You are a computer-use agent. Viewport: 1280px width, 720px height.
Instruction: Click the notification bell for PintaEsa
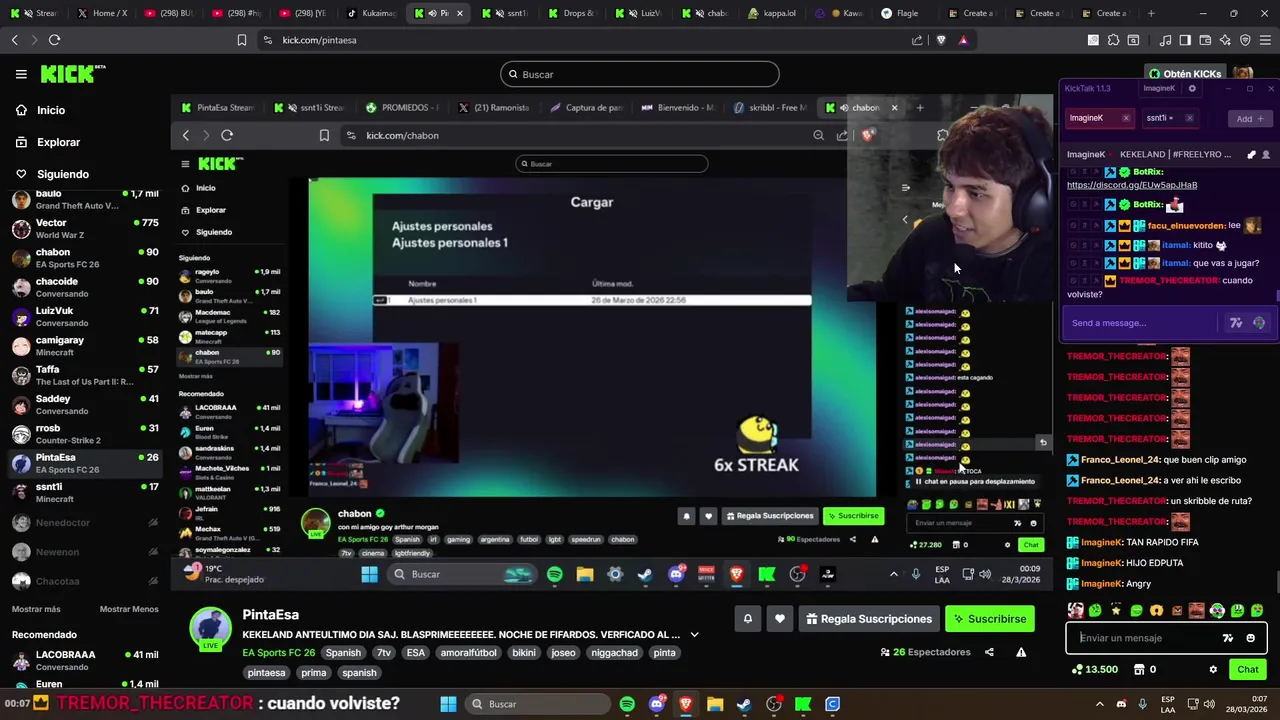747,619
